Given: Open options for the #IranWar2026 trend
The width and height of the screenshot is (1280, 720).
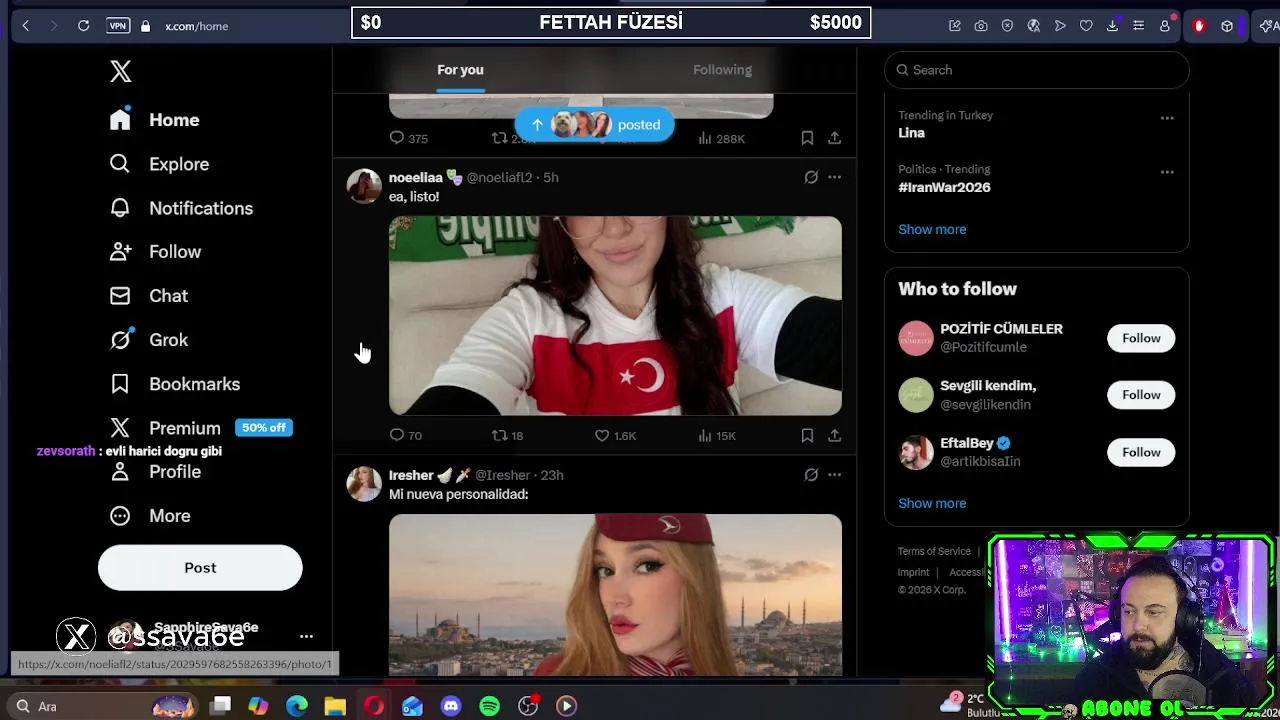Looking at the screenshot, I should 1167,172.
